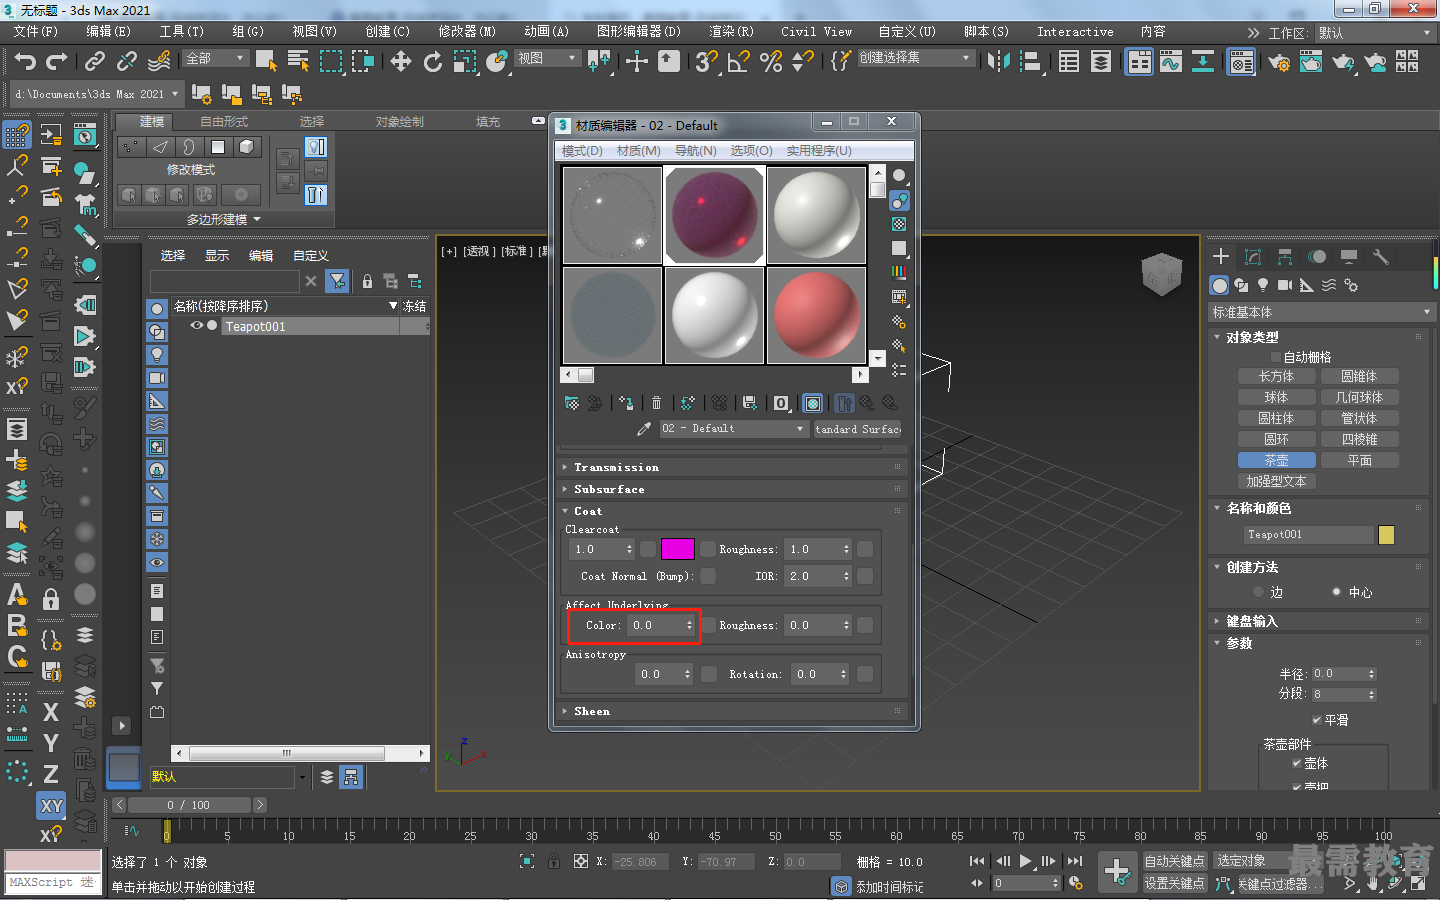
Task: Select the 中心 creation method radio
Action: tap(1337, 592)
